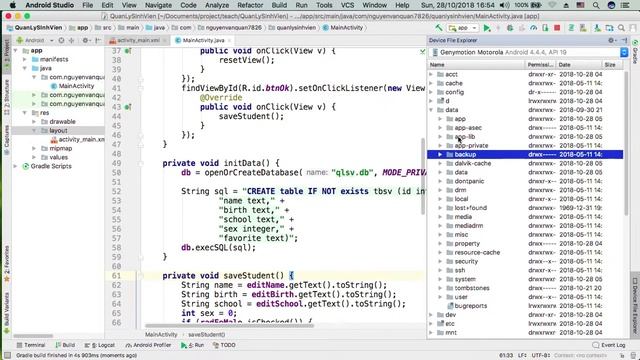The height and width of the screenshot is (360, 640).
Task: Open Device File Explorer gear settings
Action: pyautogui.click(x=611, y=40)
